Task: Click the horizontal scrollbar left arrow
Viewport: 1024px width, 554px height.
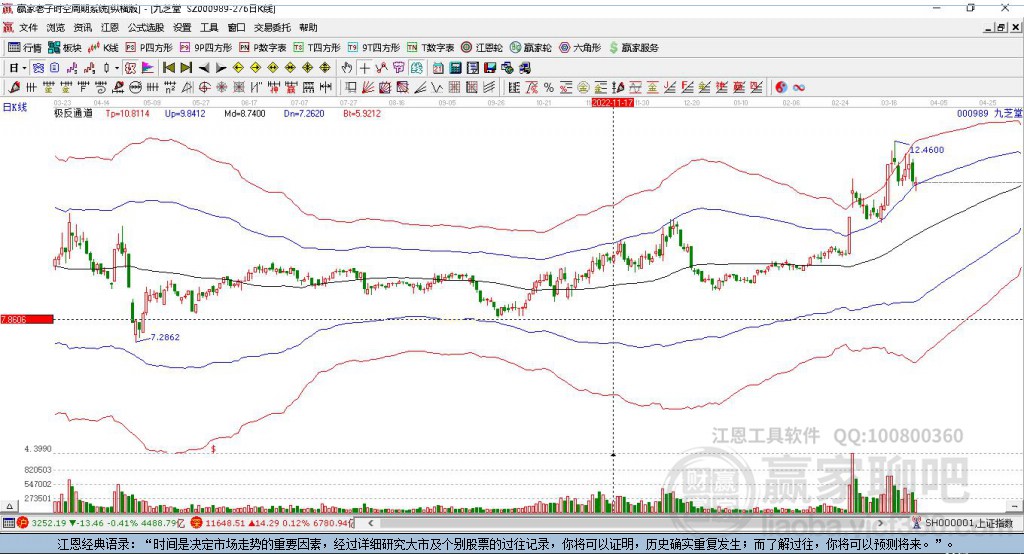Action: 370,523
